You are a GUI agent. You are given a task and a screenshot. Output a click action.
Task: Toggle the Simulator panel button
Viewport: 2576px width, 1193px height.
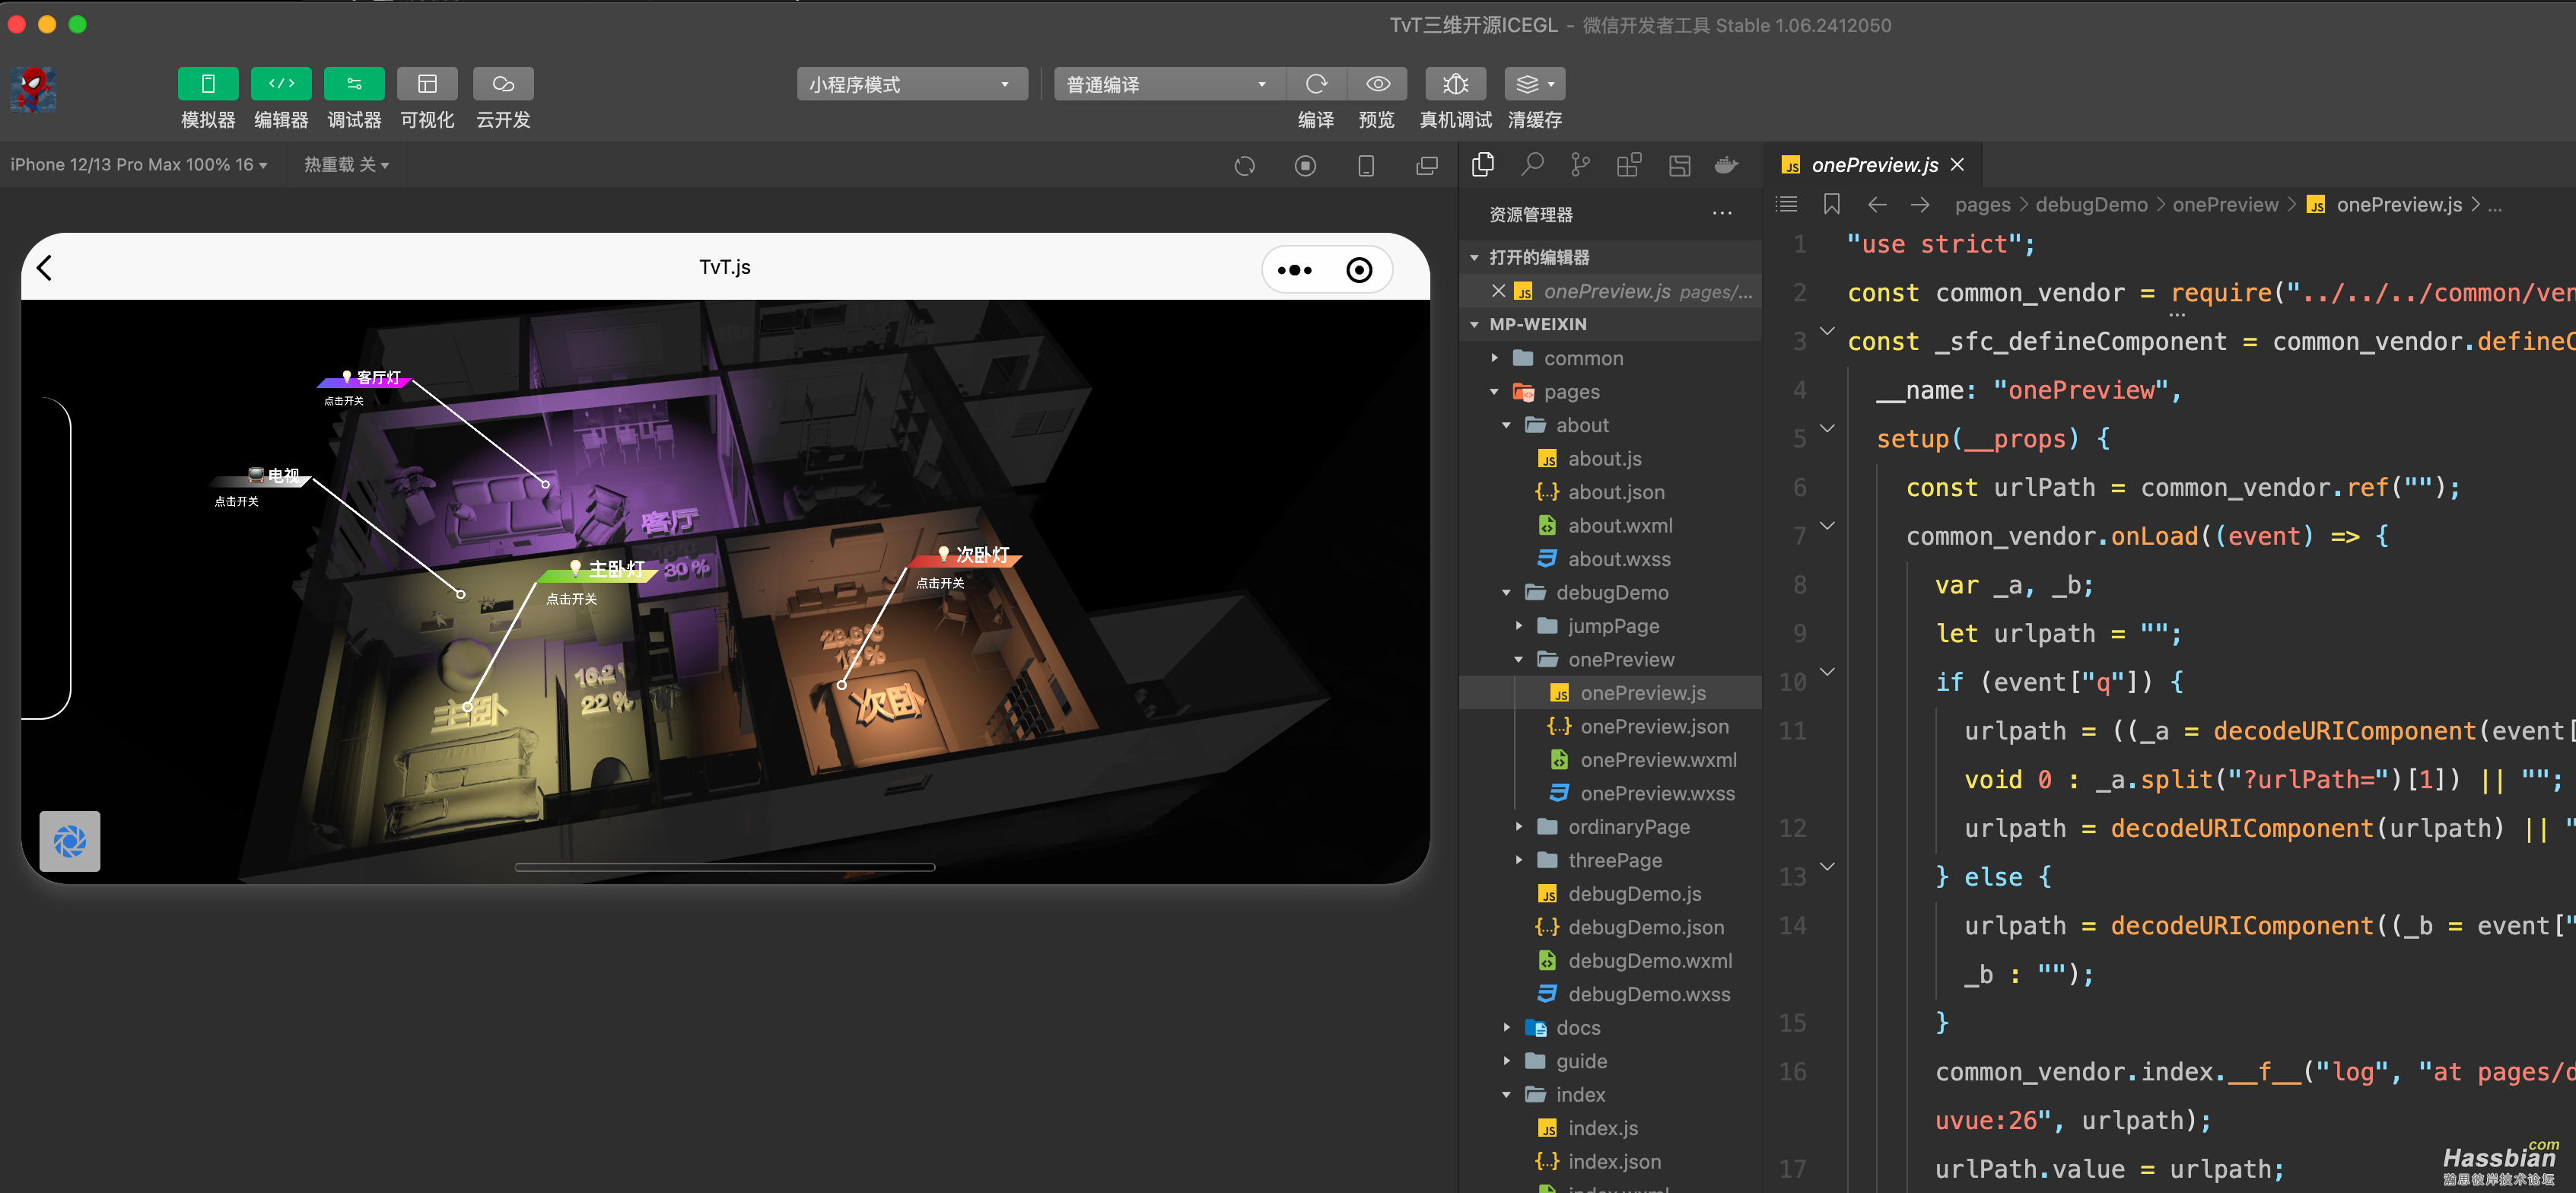(x=208, y=84)
